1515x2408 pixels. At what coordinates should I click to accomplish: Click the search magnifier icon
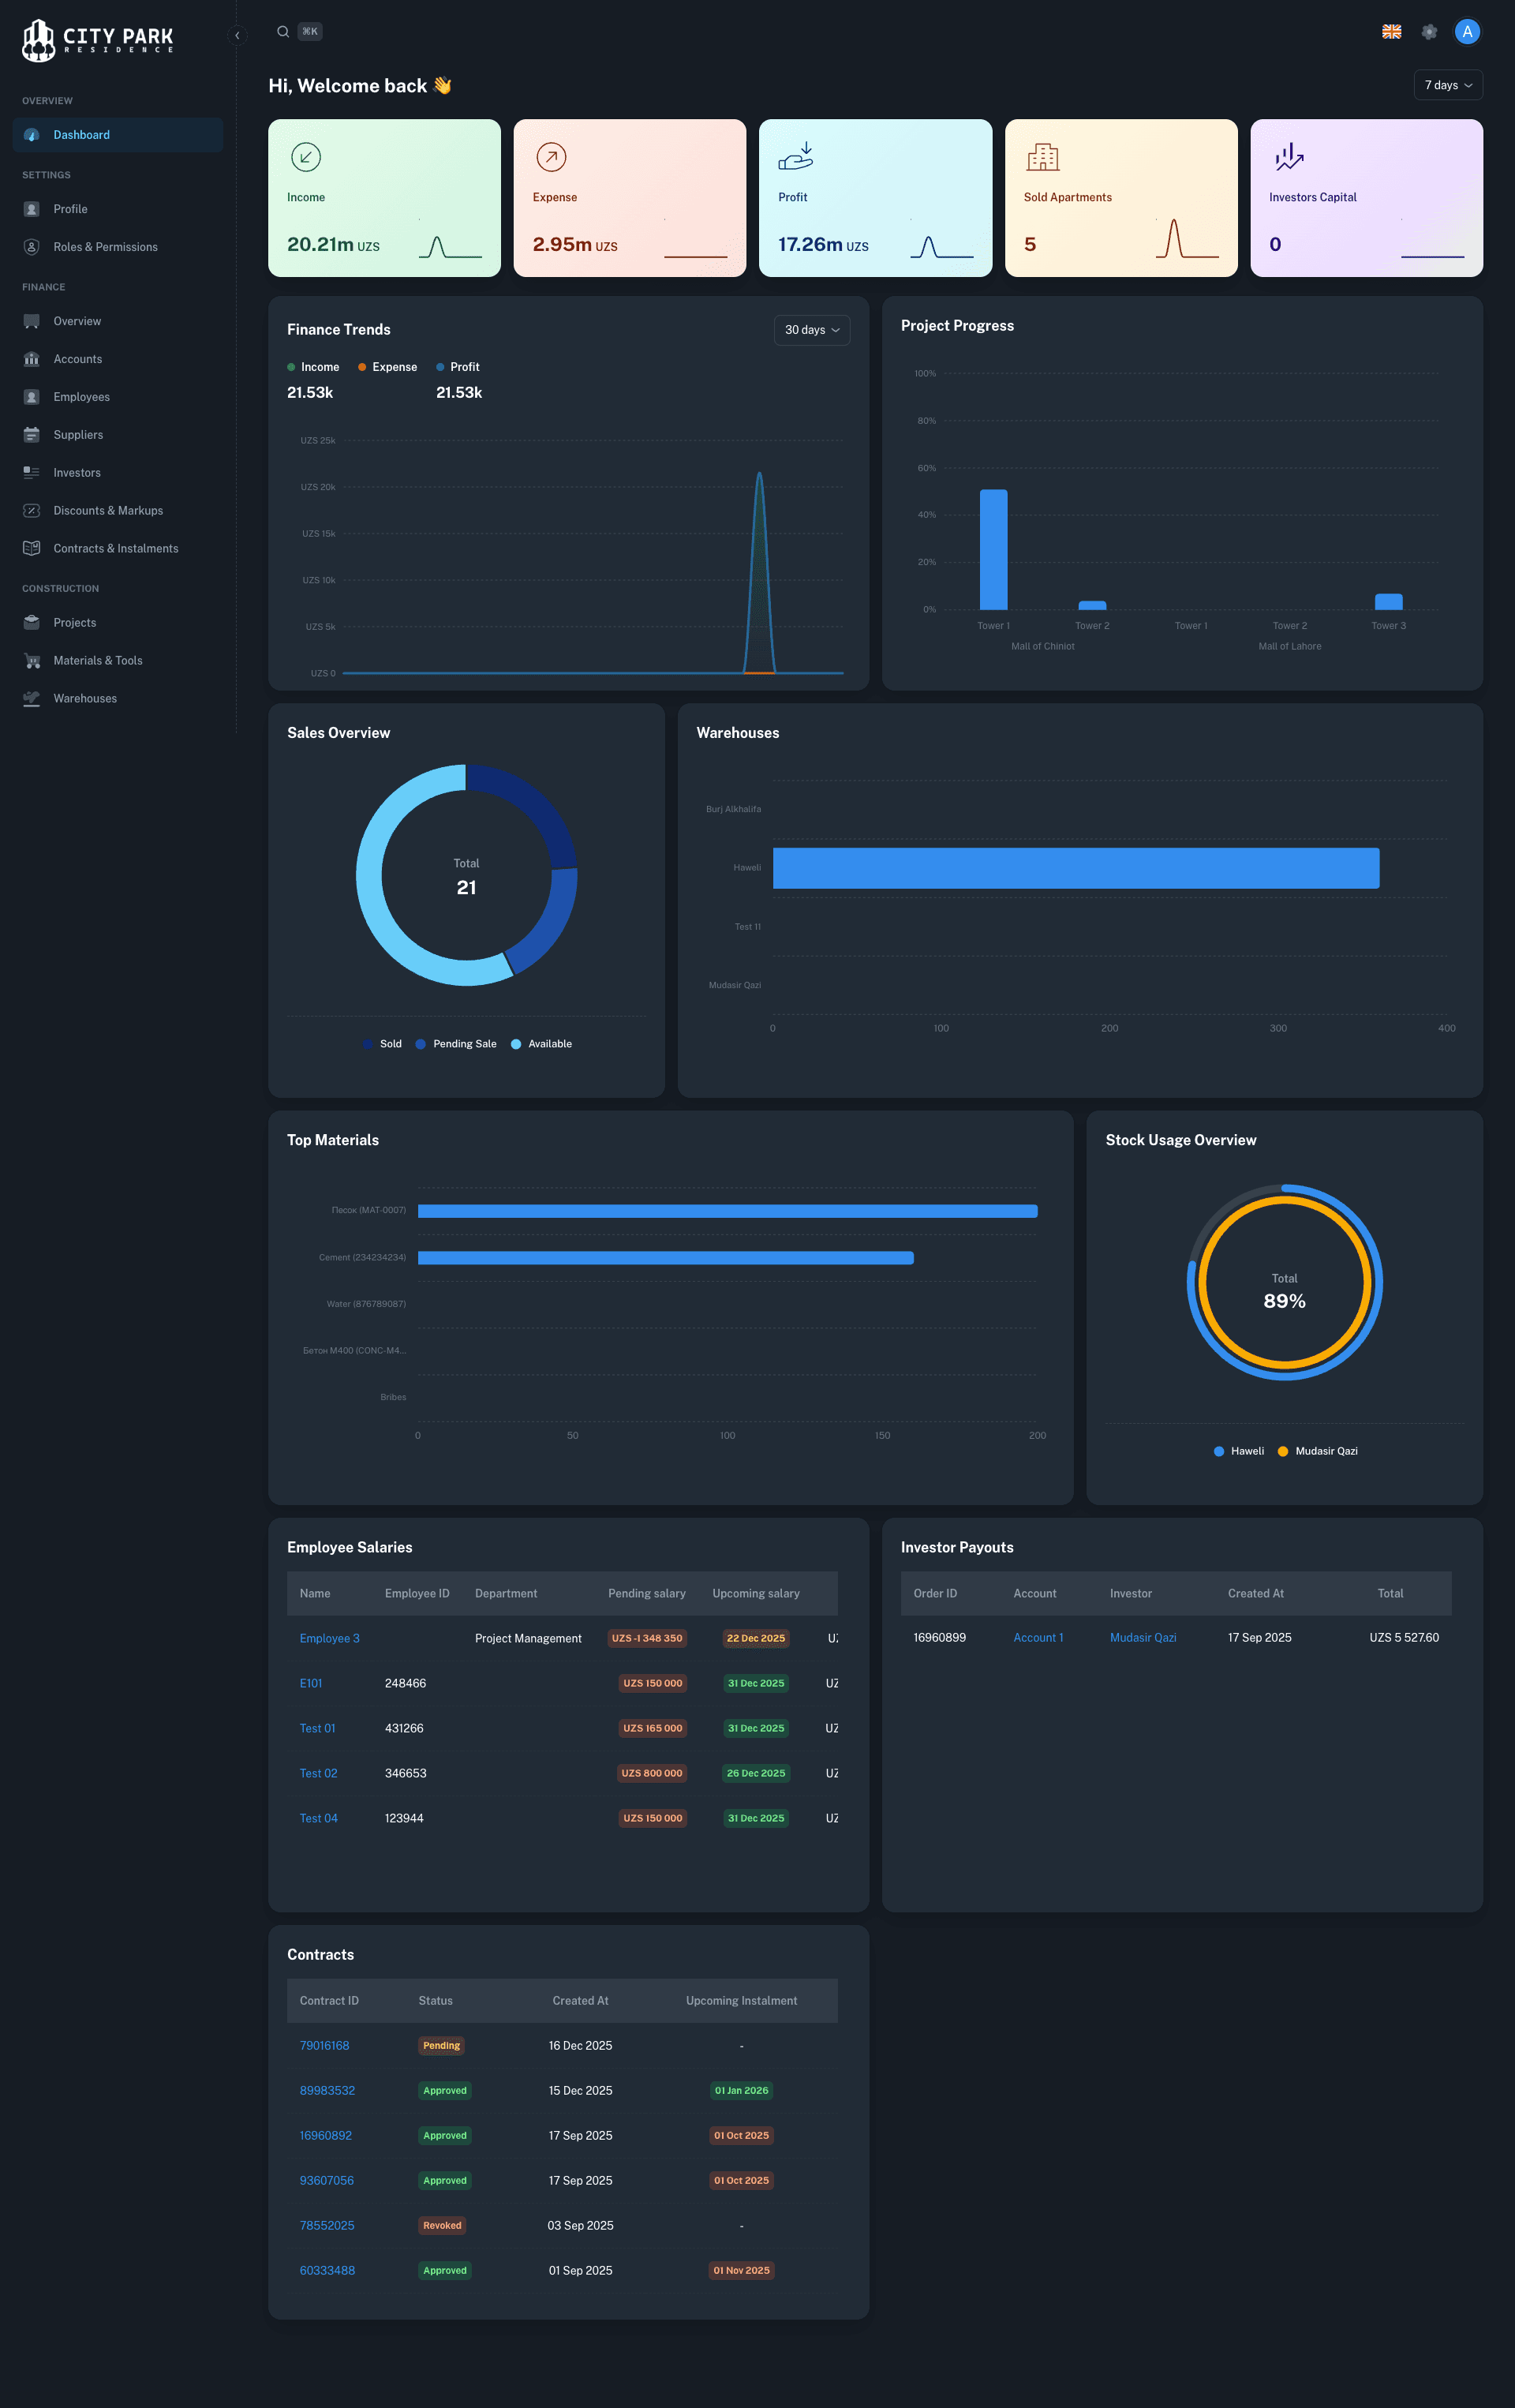(x=283, y=32)
